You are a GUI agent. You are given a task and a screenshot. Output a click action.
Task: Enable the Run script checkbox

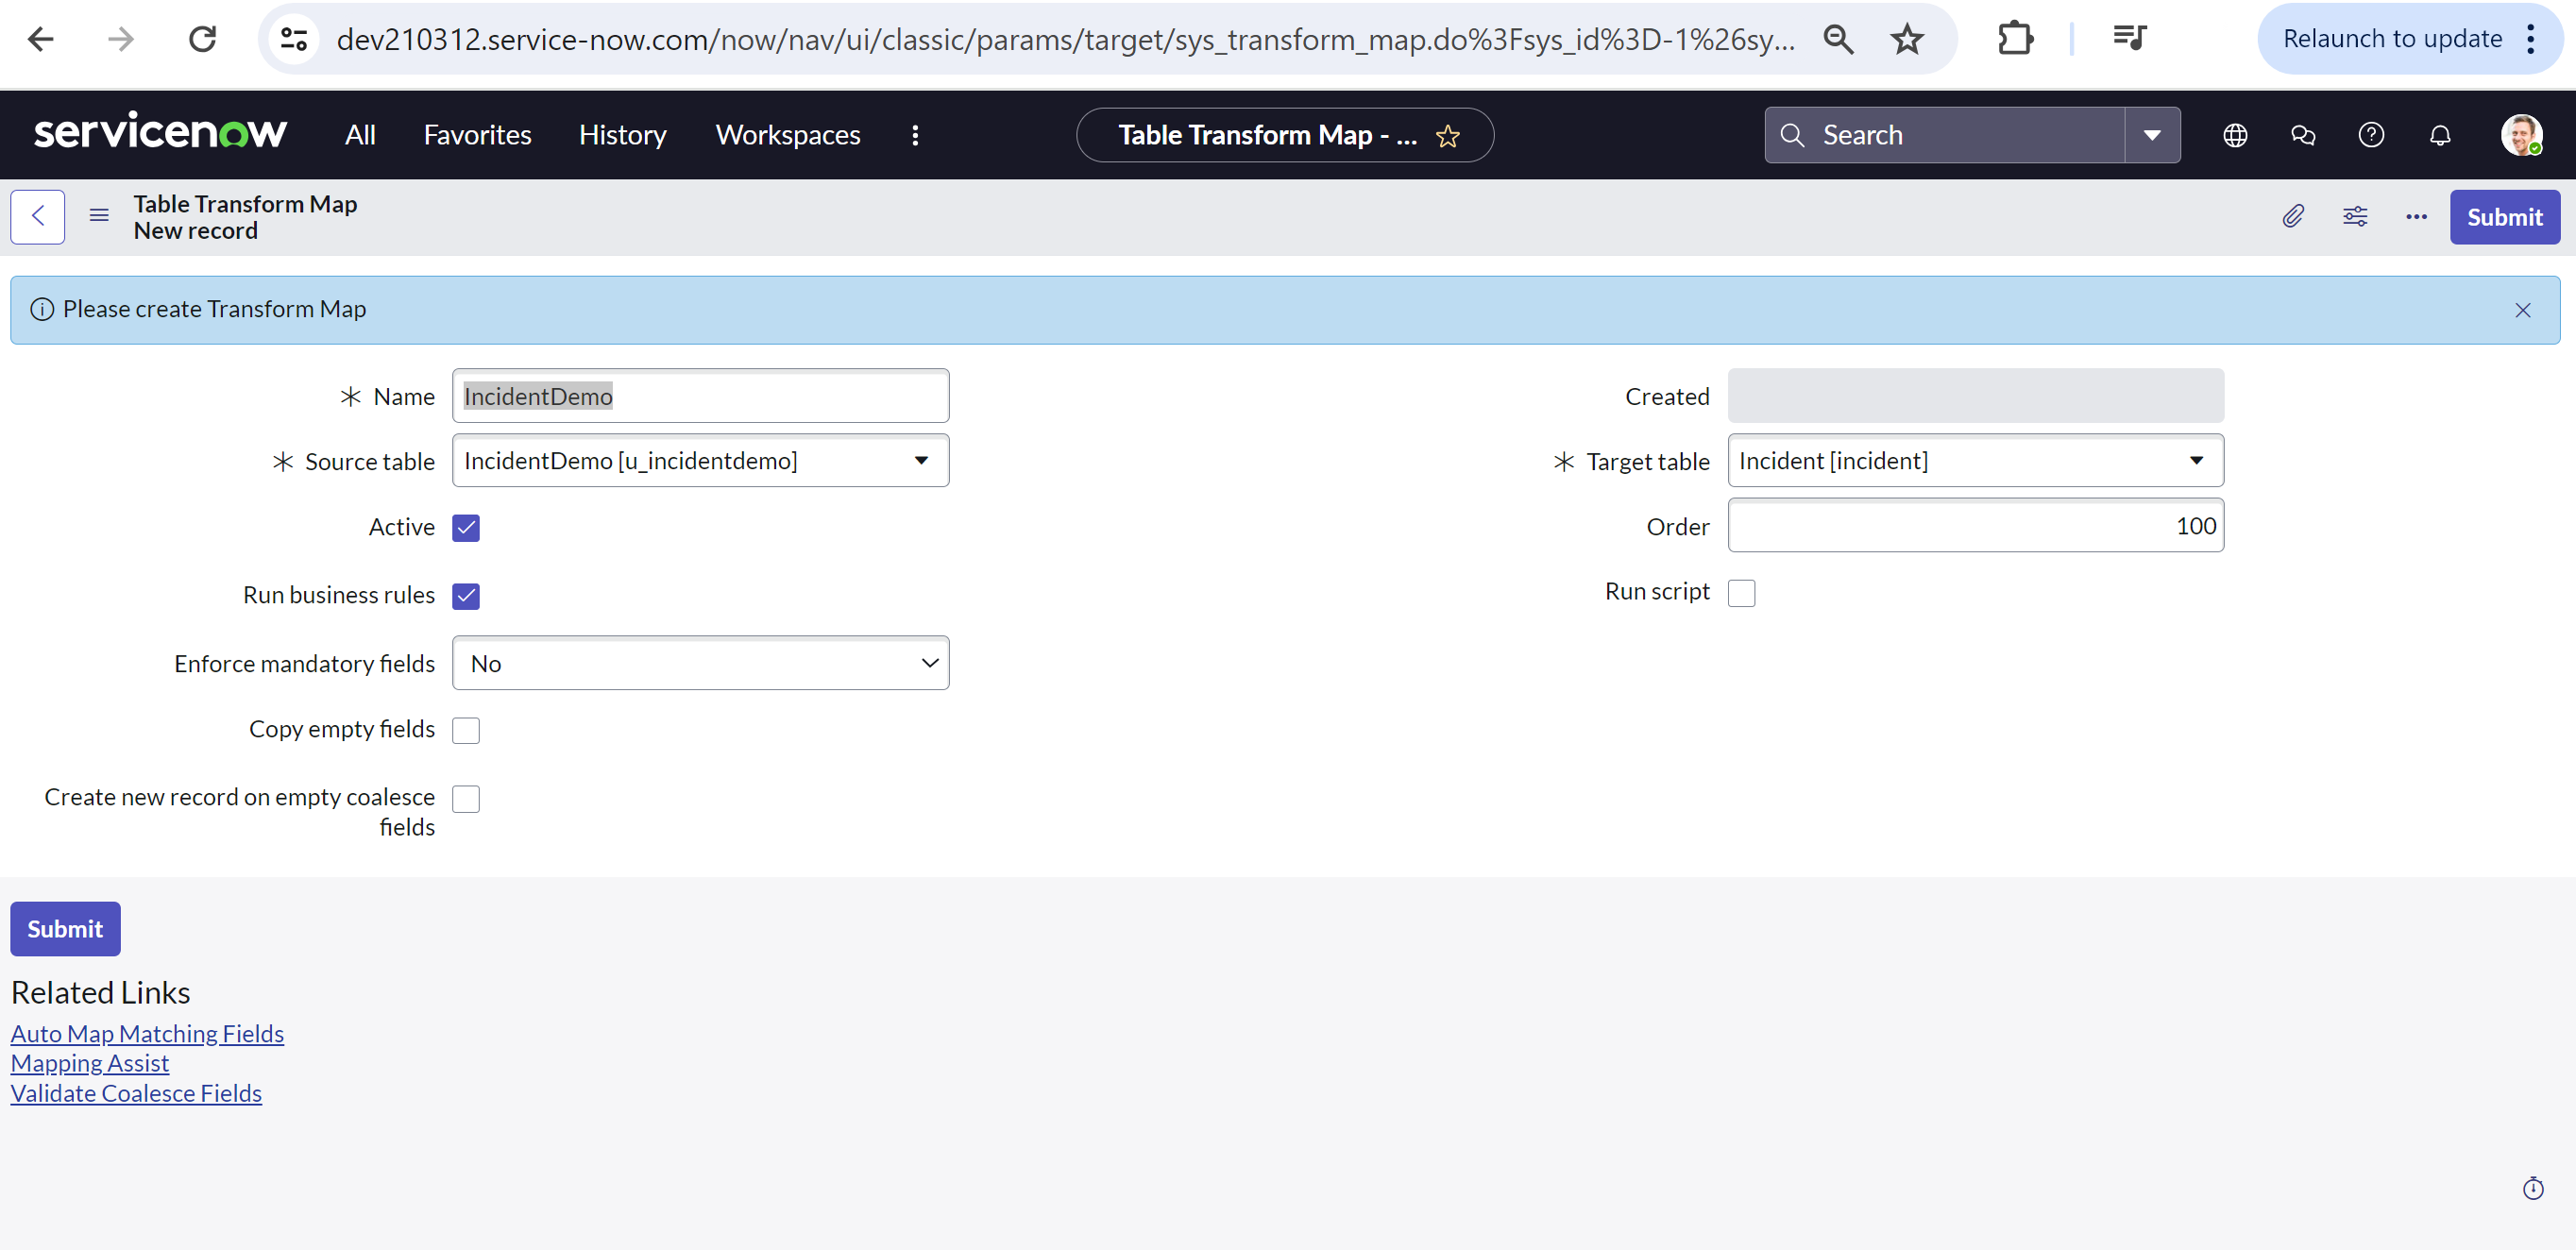(x=1741, y=593)
